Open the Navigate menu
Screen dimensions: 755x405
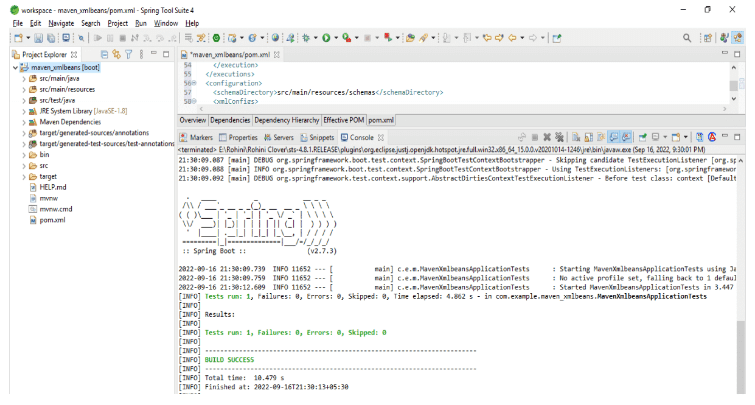click(61, 23)
